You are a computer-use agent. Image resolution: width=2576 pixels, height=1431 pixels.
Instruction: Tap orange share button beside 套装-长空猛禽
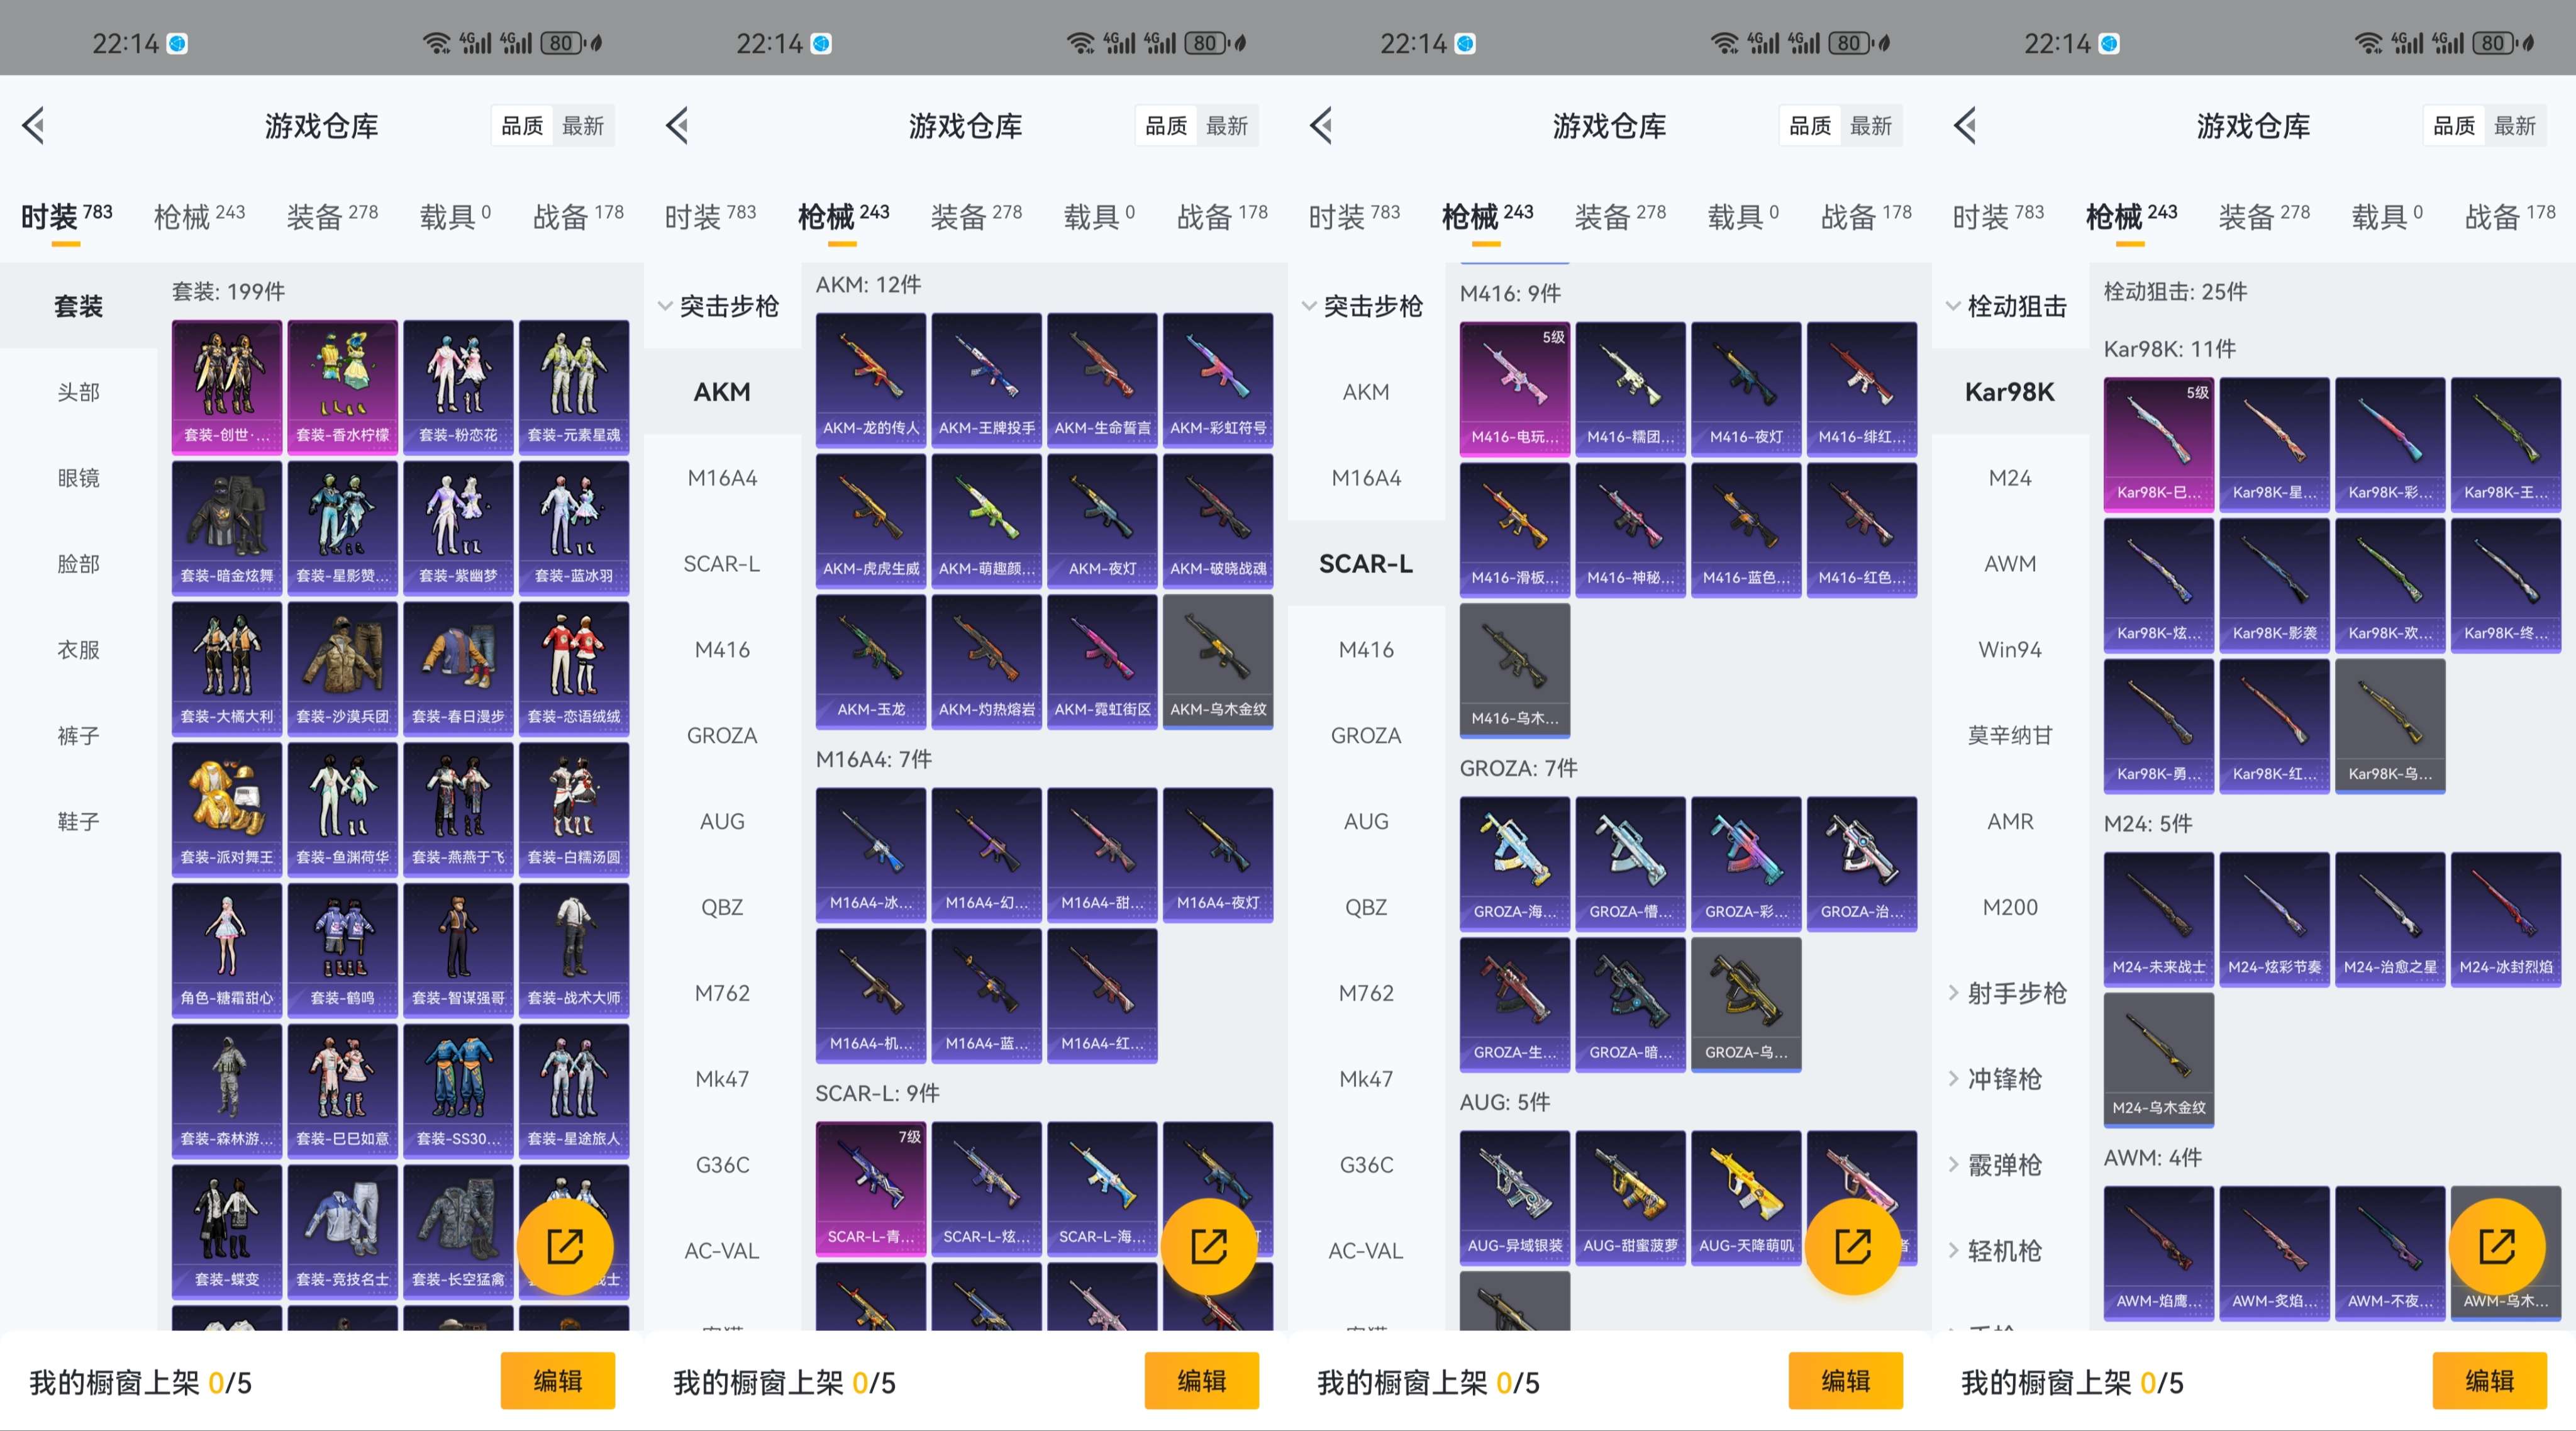[565, 1246]
